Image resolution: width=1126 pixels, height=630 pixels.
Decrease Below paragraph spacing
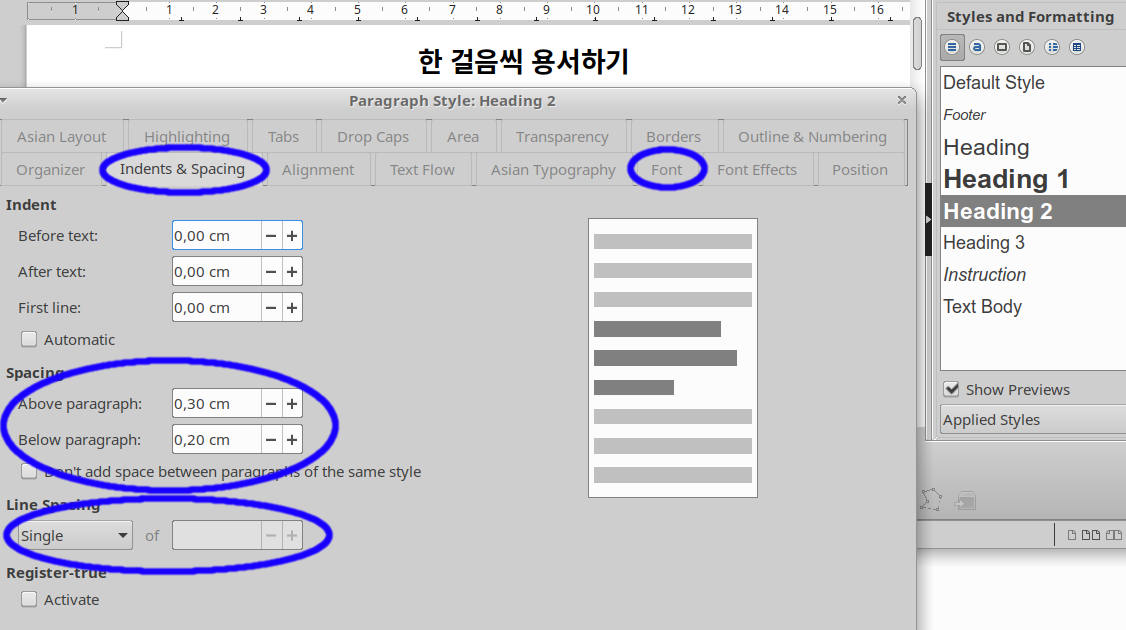click(x=271, y=440)
